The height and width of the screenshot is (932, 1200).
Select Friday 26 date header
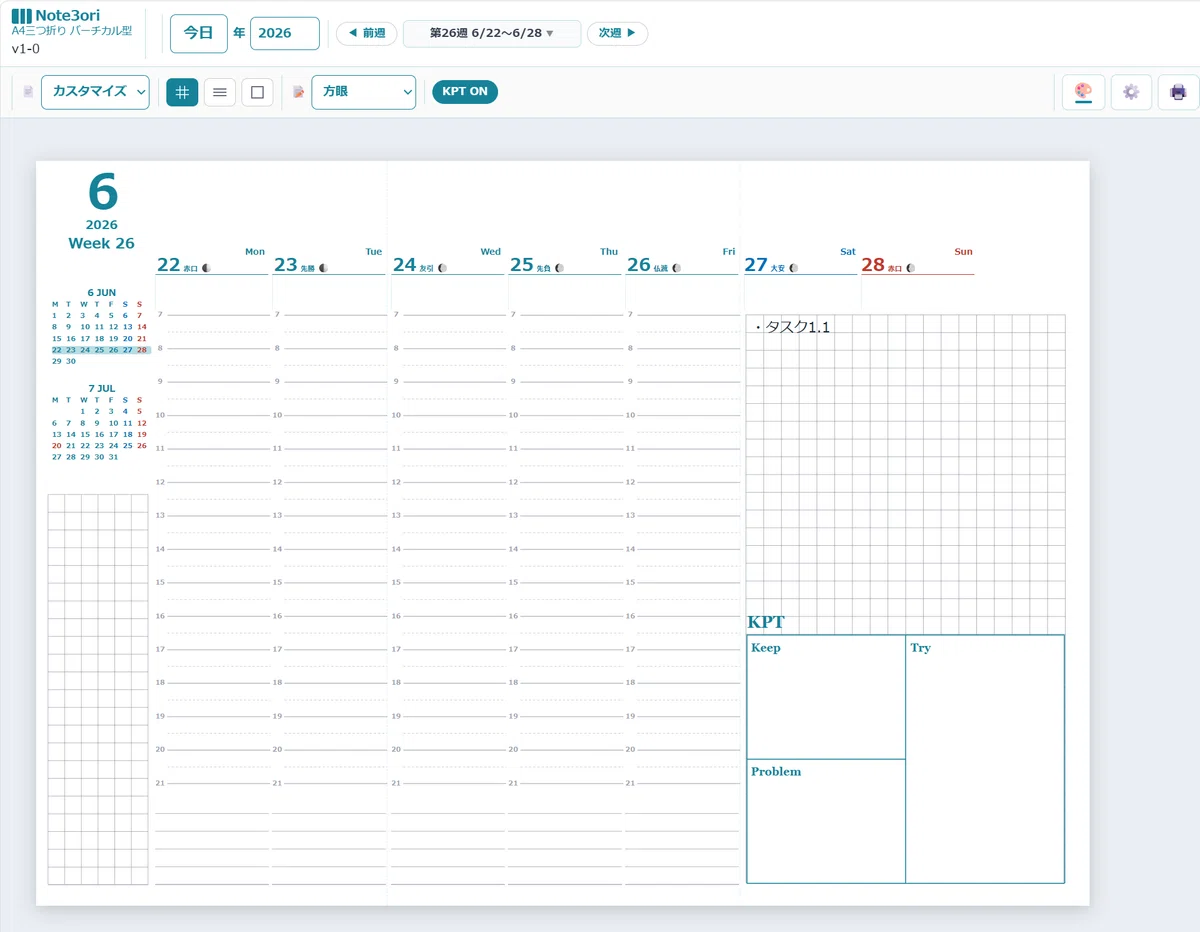pos(681,260)
